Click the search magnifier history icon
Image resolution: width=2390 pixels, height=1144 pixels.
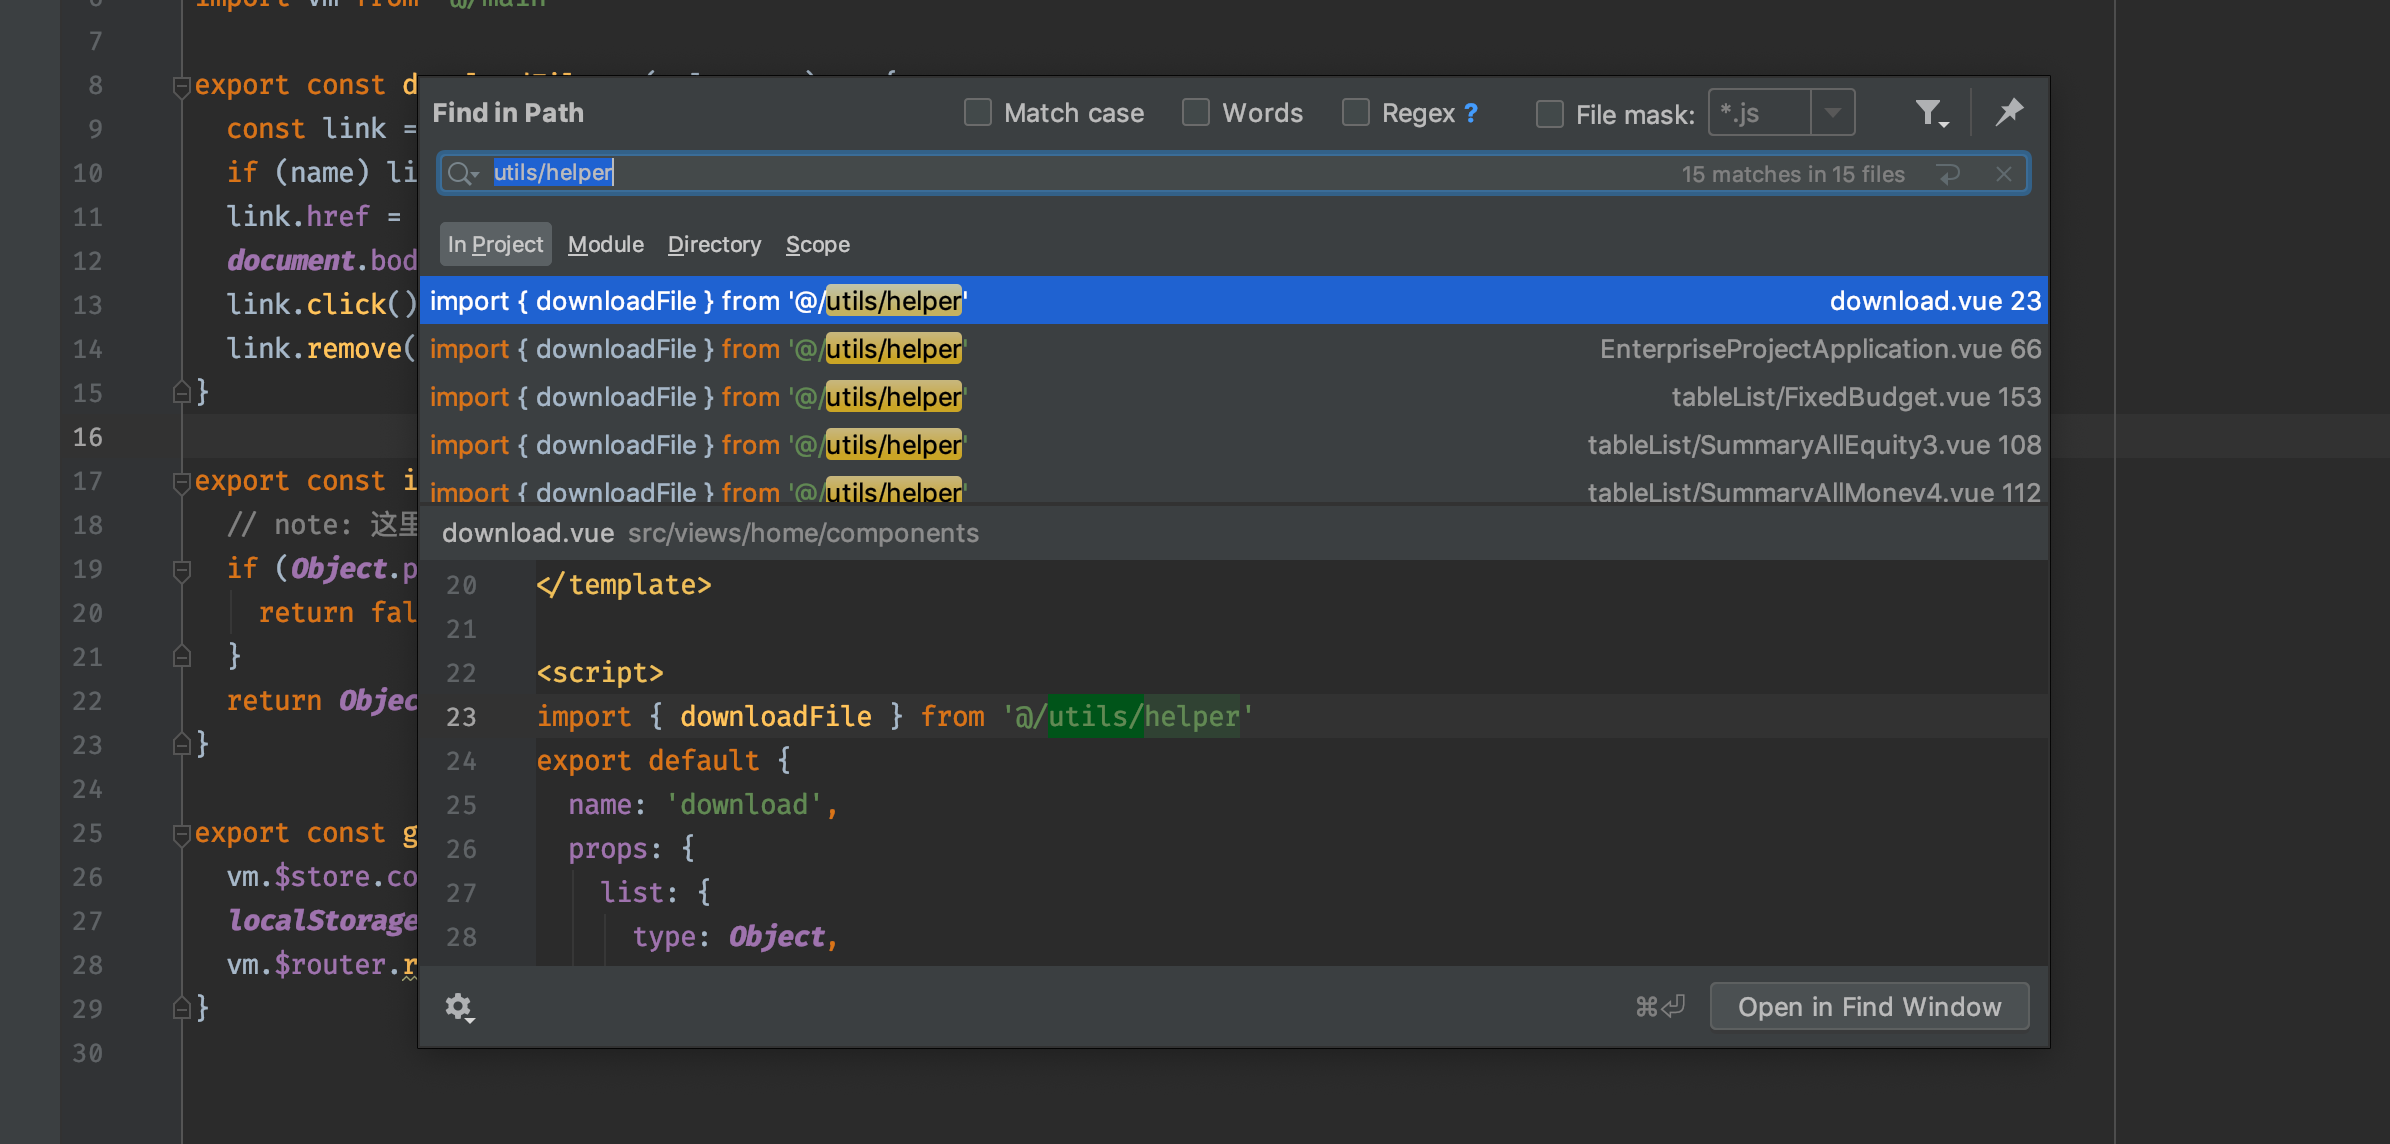(461, 174)
